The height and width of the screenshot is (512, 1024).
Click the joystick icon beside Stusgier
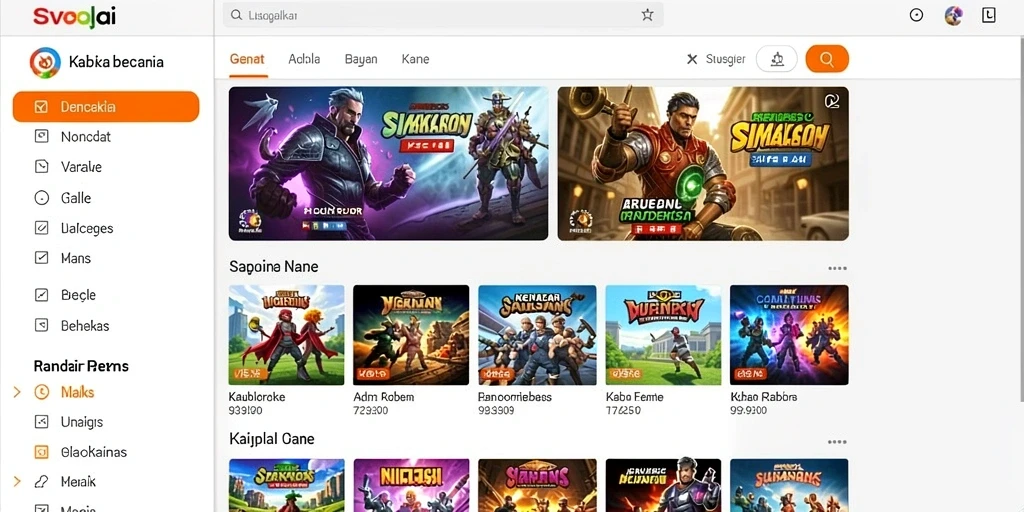(776, 59)
